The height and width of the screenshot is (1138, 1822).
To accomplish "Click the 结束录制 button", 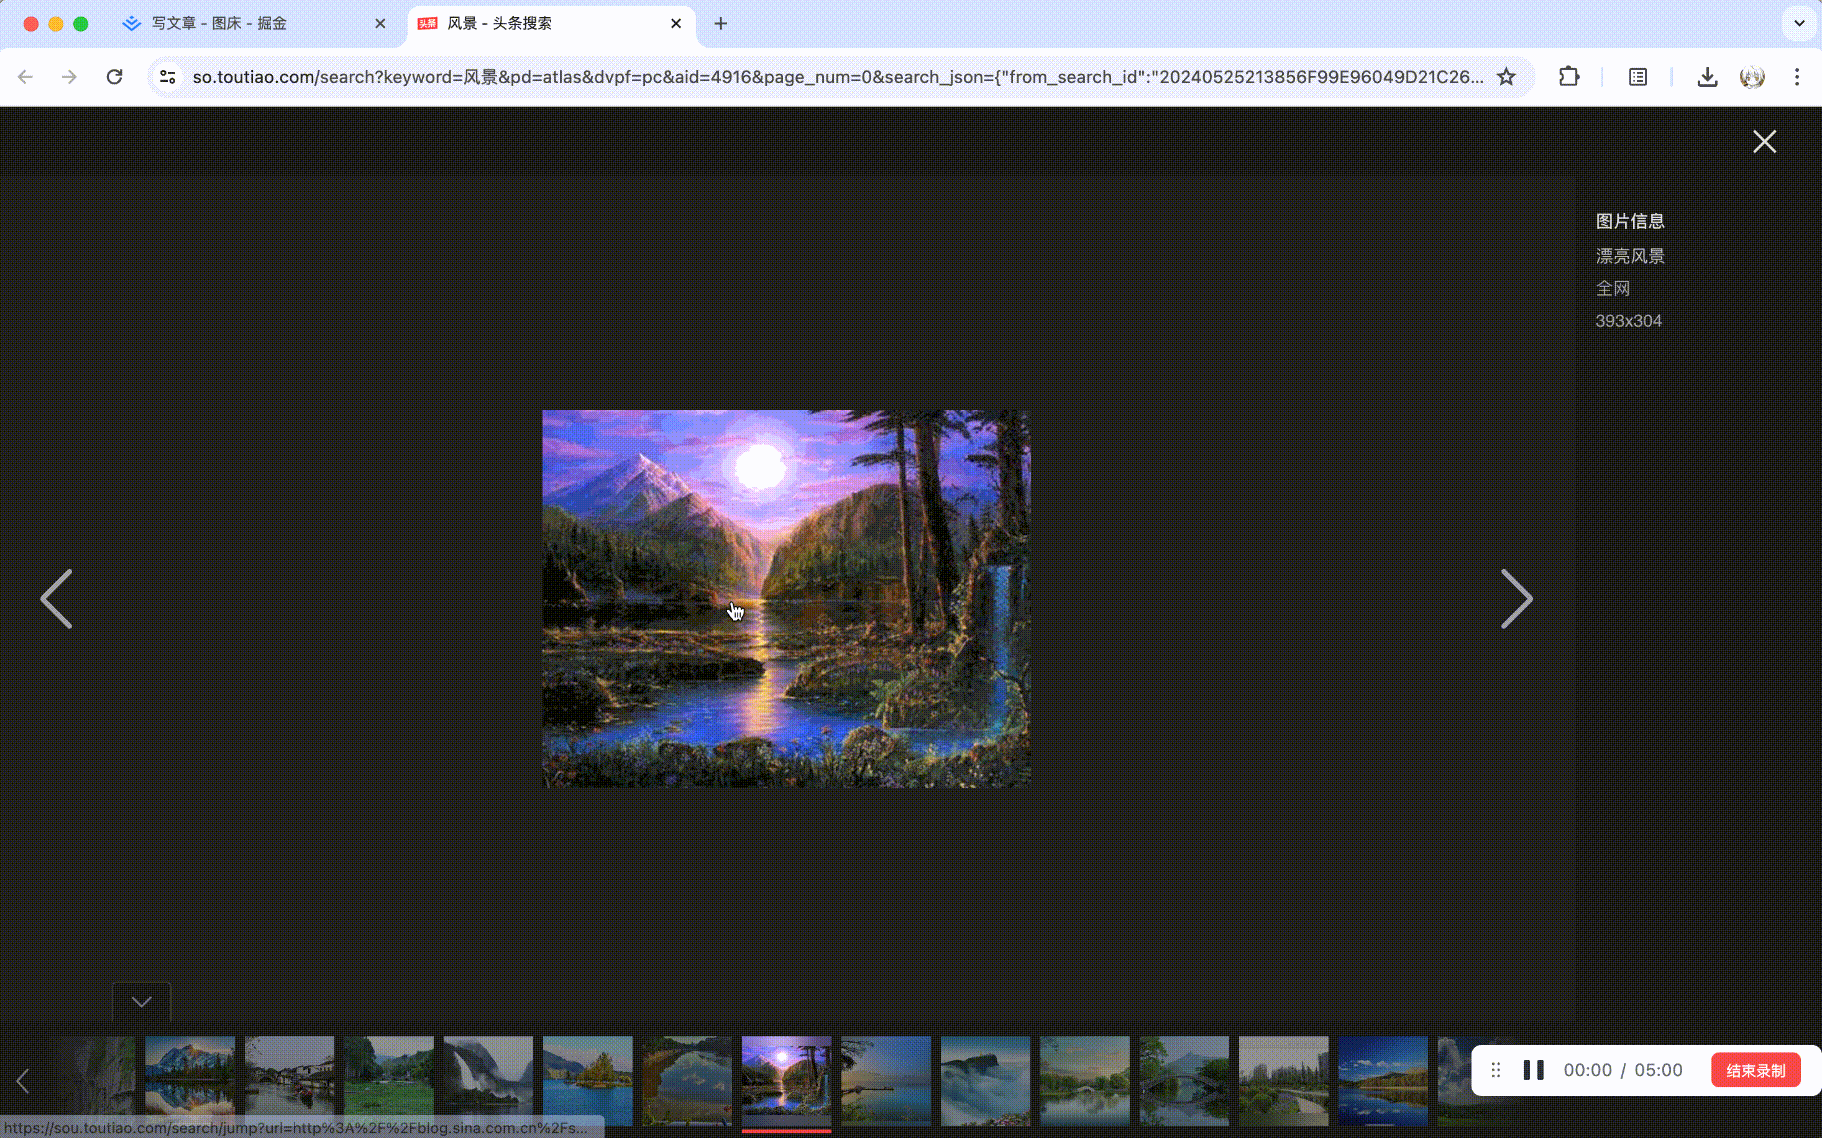I will tap(1756, 1070).
